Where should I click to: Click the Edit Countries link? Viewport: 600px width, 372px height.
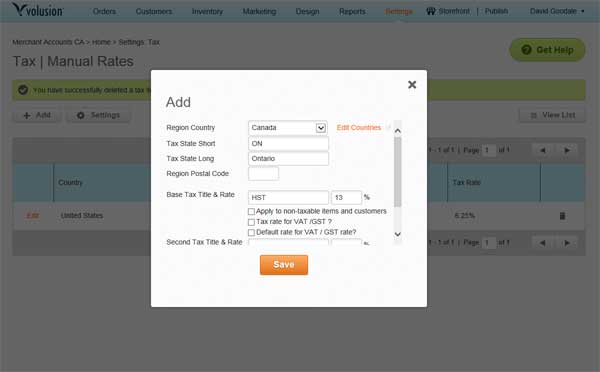click(359, 127)
